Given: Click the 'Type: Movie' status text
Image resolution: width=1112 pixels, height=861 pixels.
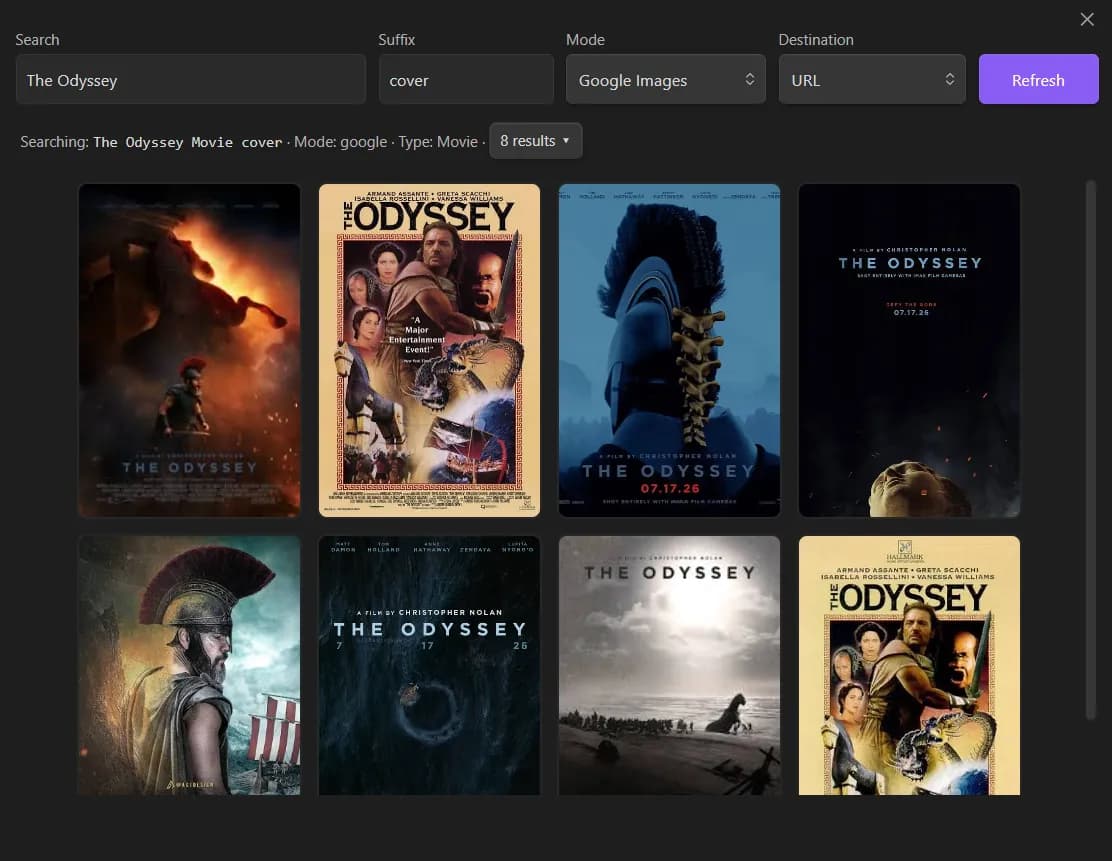Looking at the screenshot, I should [x=438, y=142].
